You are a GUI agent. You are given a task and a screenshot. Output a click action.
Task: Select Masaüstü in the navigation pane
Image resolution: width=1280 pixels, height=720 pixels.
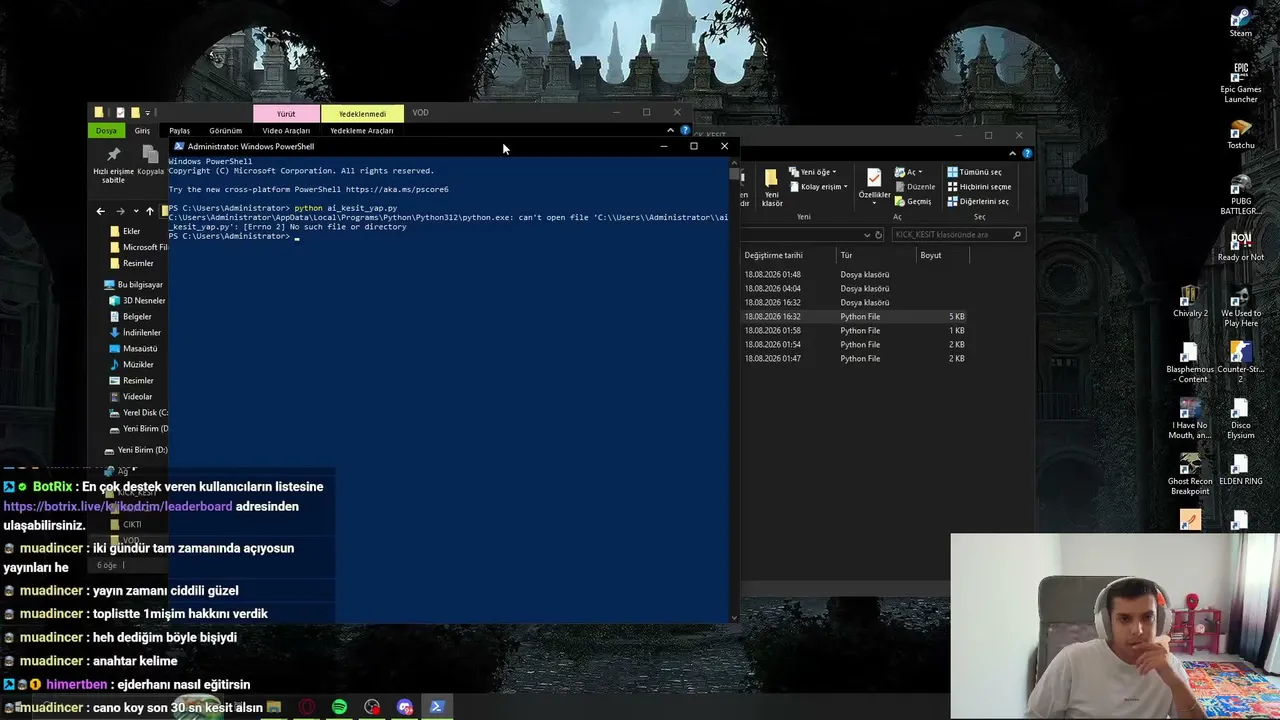tap(132, 349)
